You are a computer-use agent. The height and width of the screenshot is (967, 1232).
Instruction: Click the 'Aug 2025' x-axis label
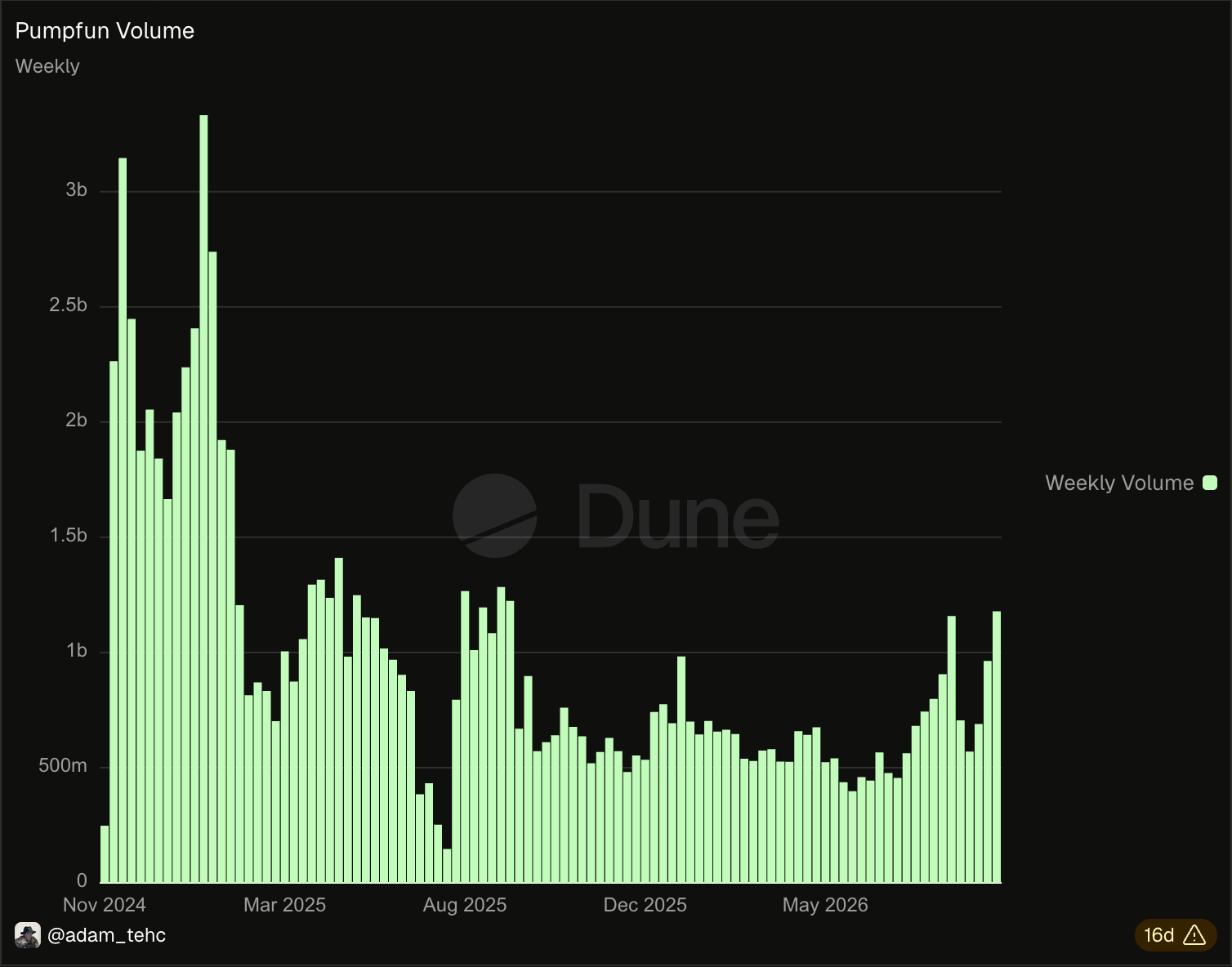tap(465, 905)
